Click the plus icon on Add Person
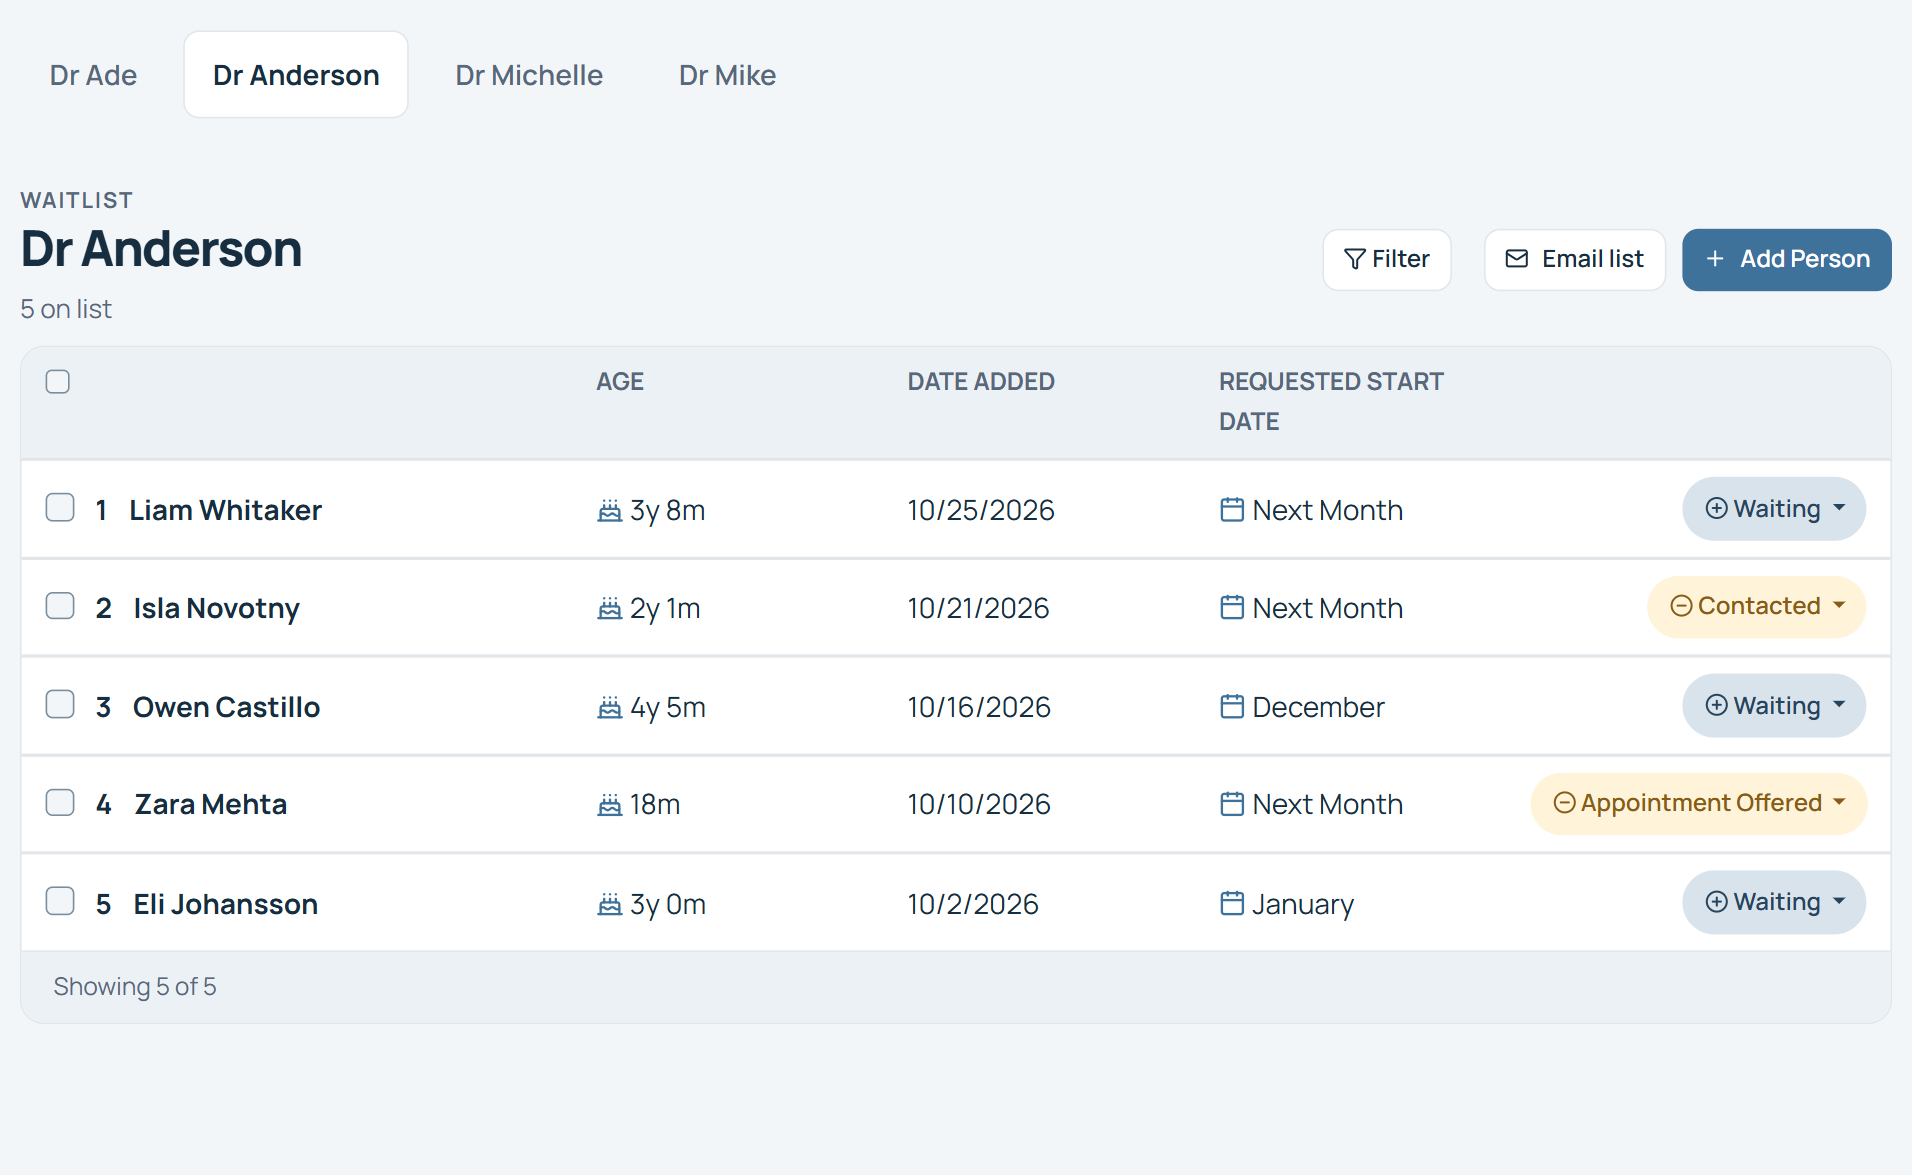 tap(1715, 259)
